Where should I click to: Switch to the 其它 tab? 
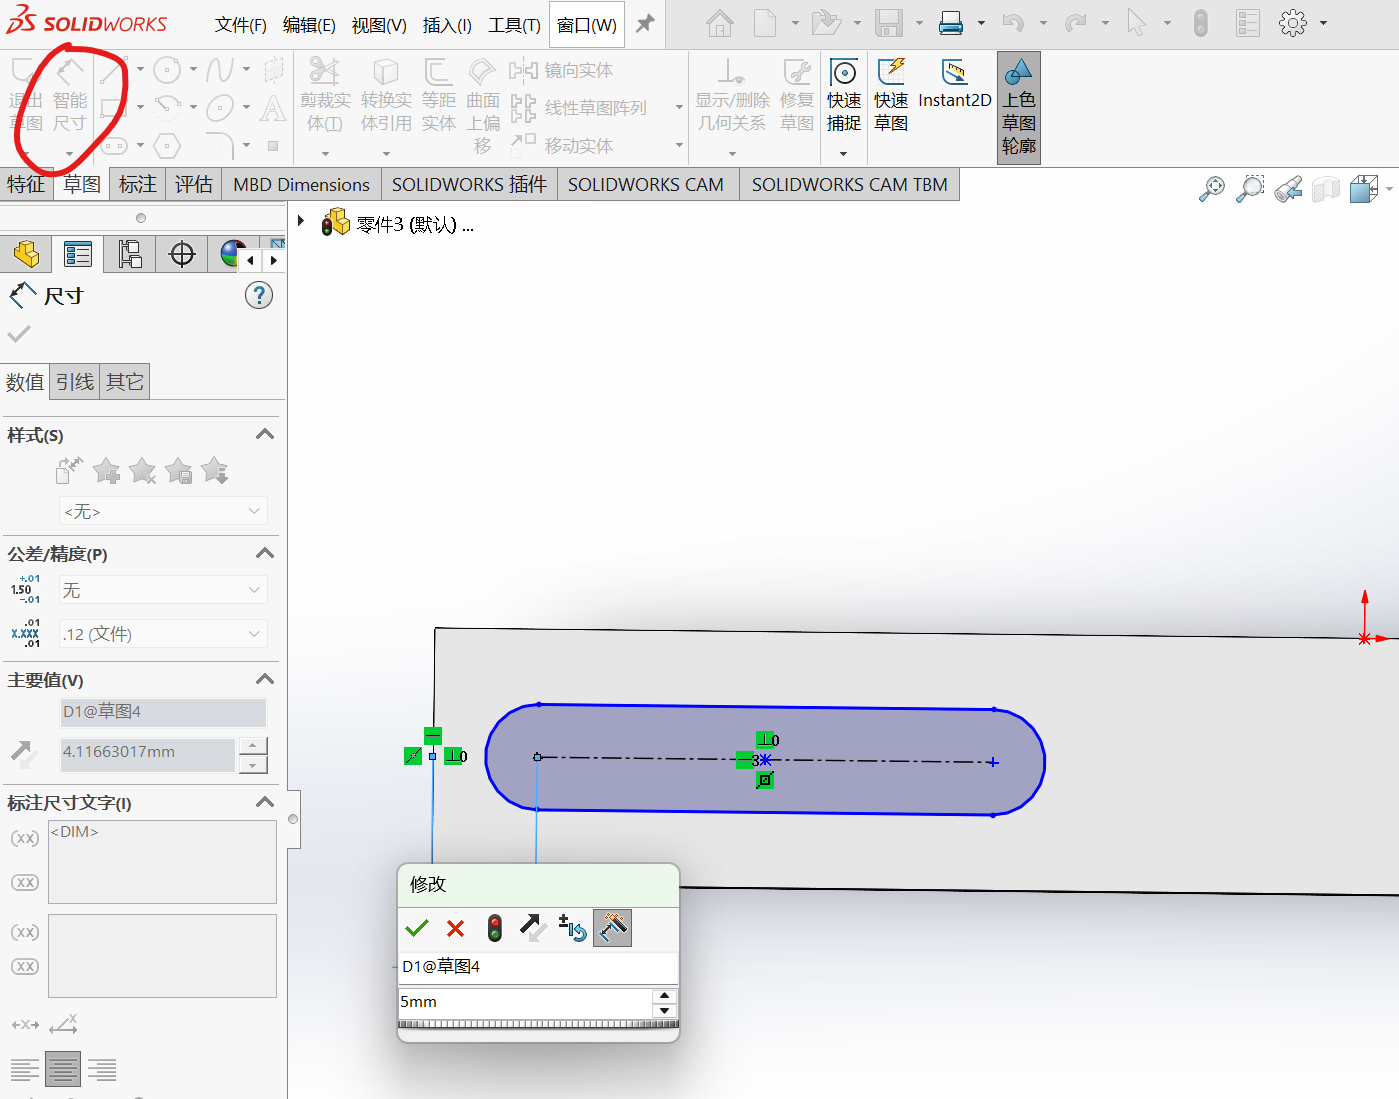[125, 382]
